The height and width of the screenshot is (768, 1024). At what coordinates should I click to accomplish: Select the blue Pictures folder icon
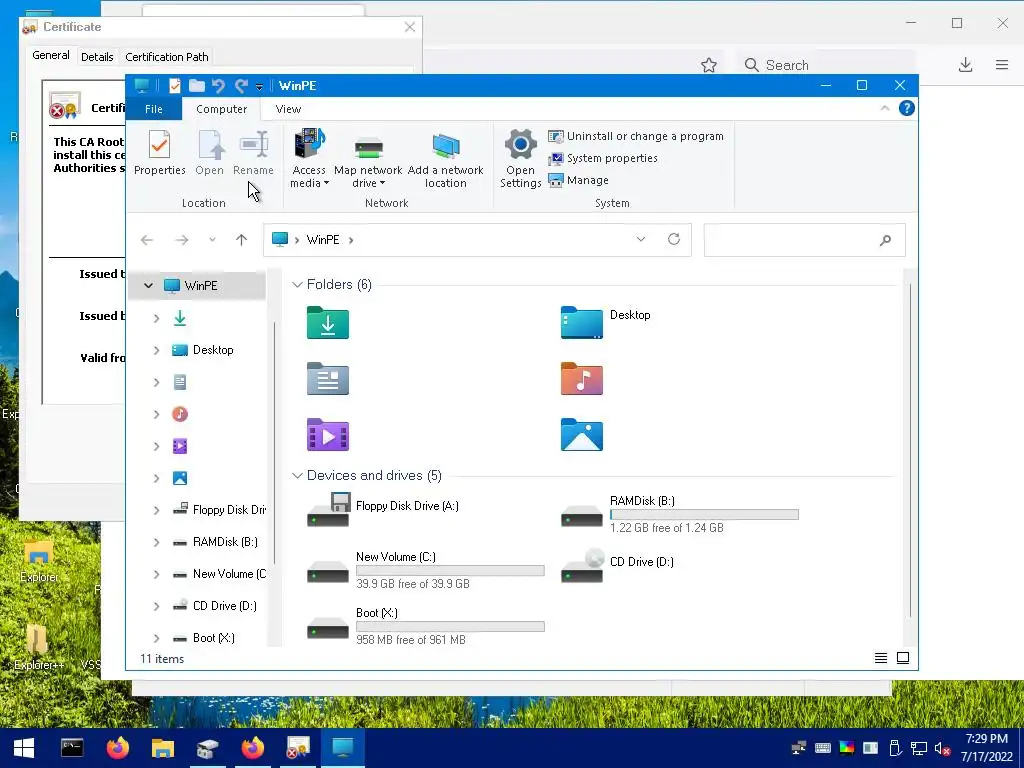point(581,435)
